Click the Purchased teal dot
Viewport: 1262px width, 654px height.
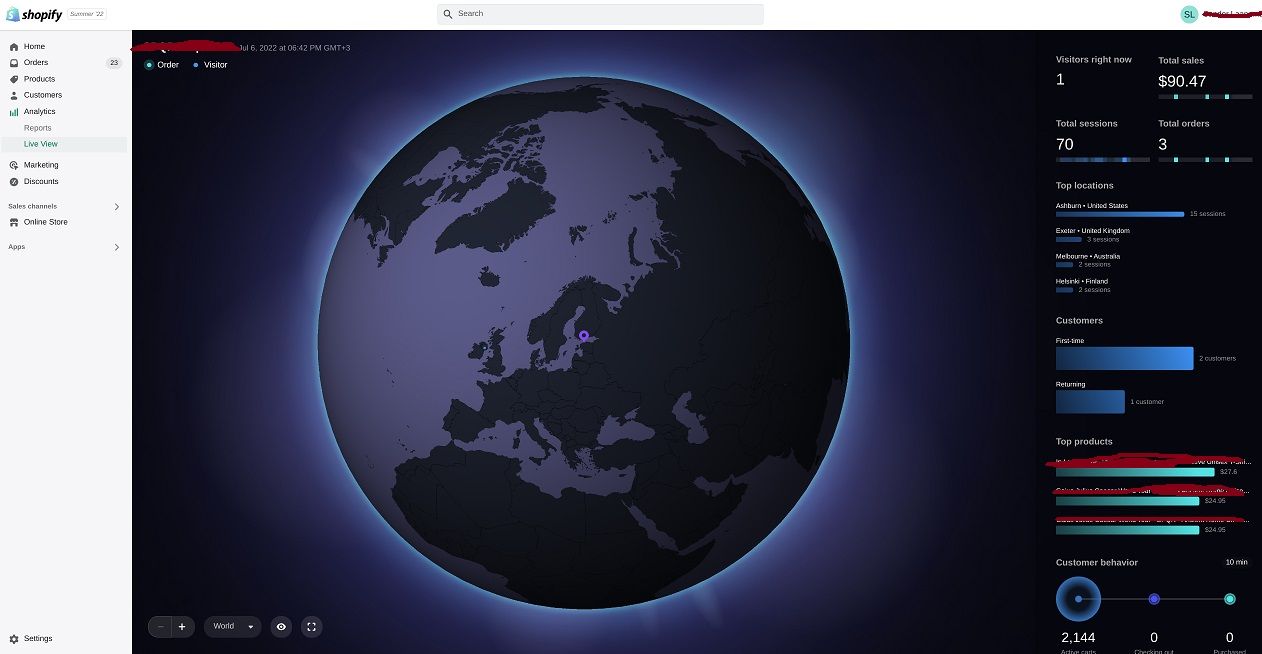click(1230, 599)
